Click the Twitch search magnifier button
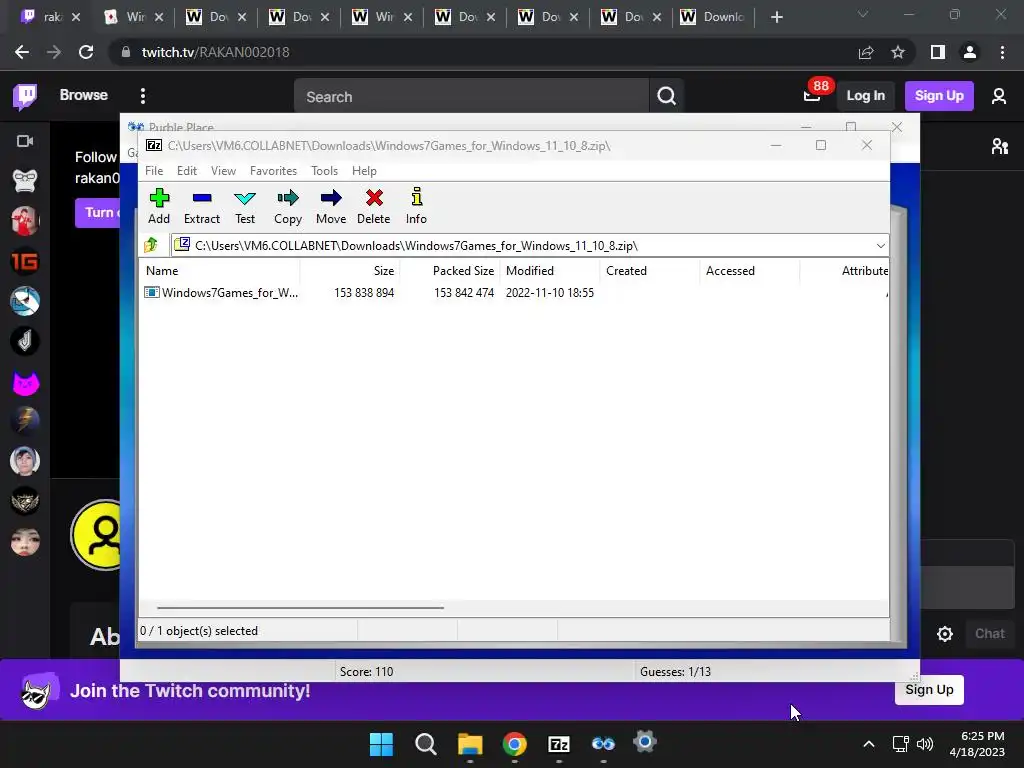 click(x=666, y=97)
